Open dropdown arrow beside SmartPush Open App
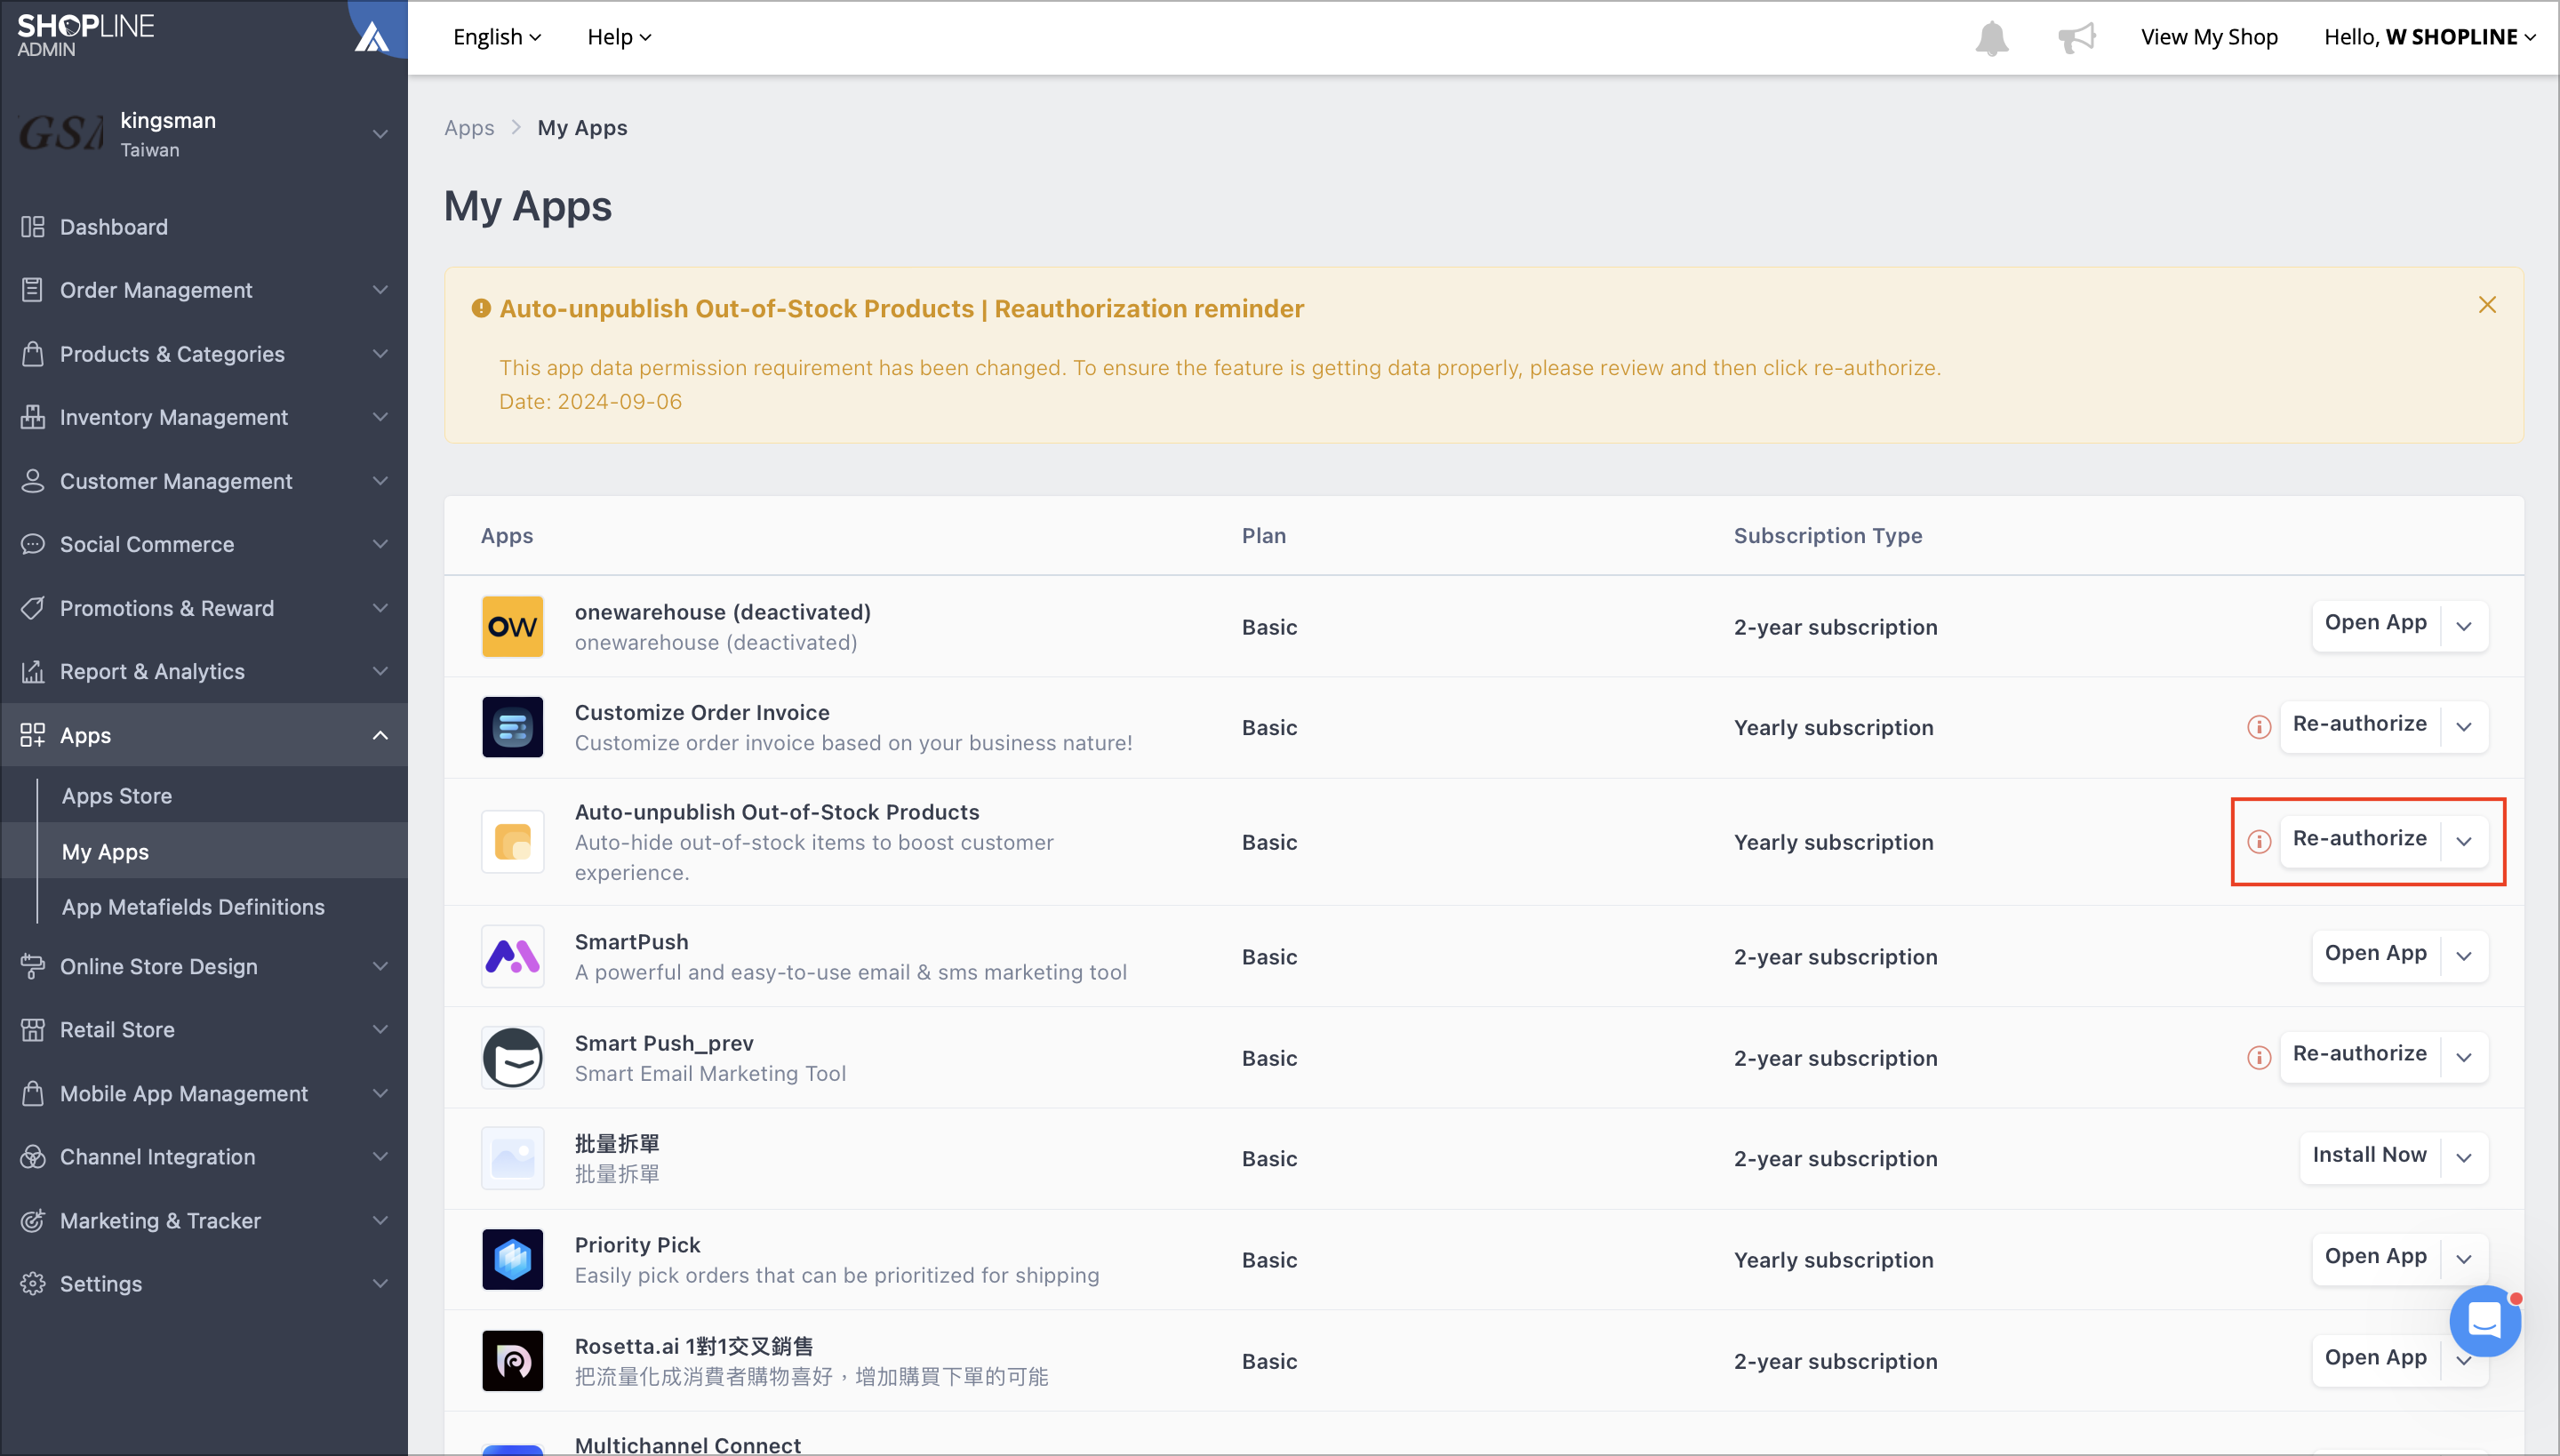The width and height of the screenshot is (2560, 1456). click(x=2464, y=957)
